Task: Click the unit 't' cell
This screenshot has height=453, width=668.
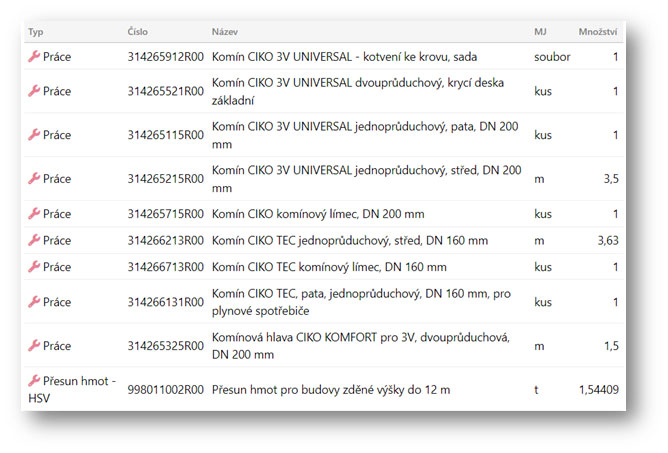Action: (536, 390)
